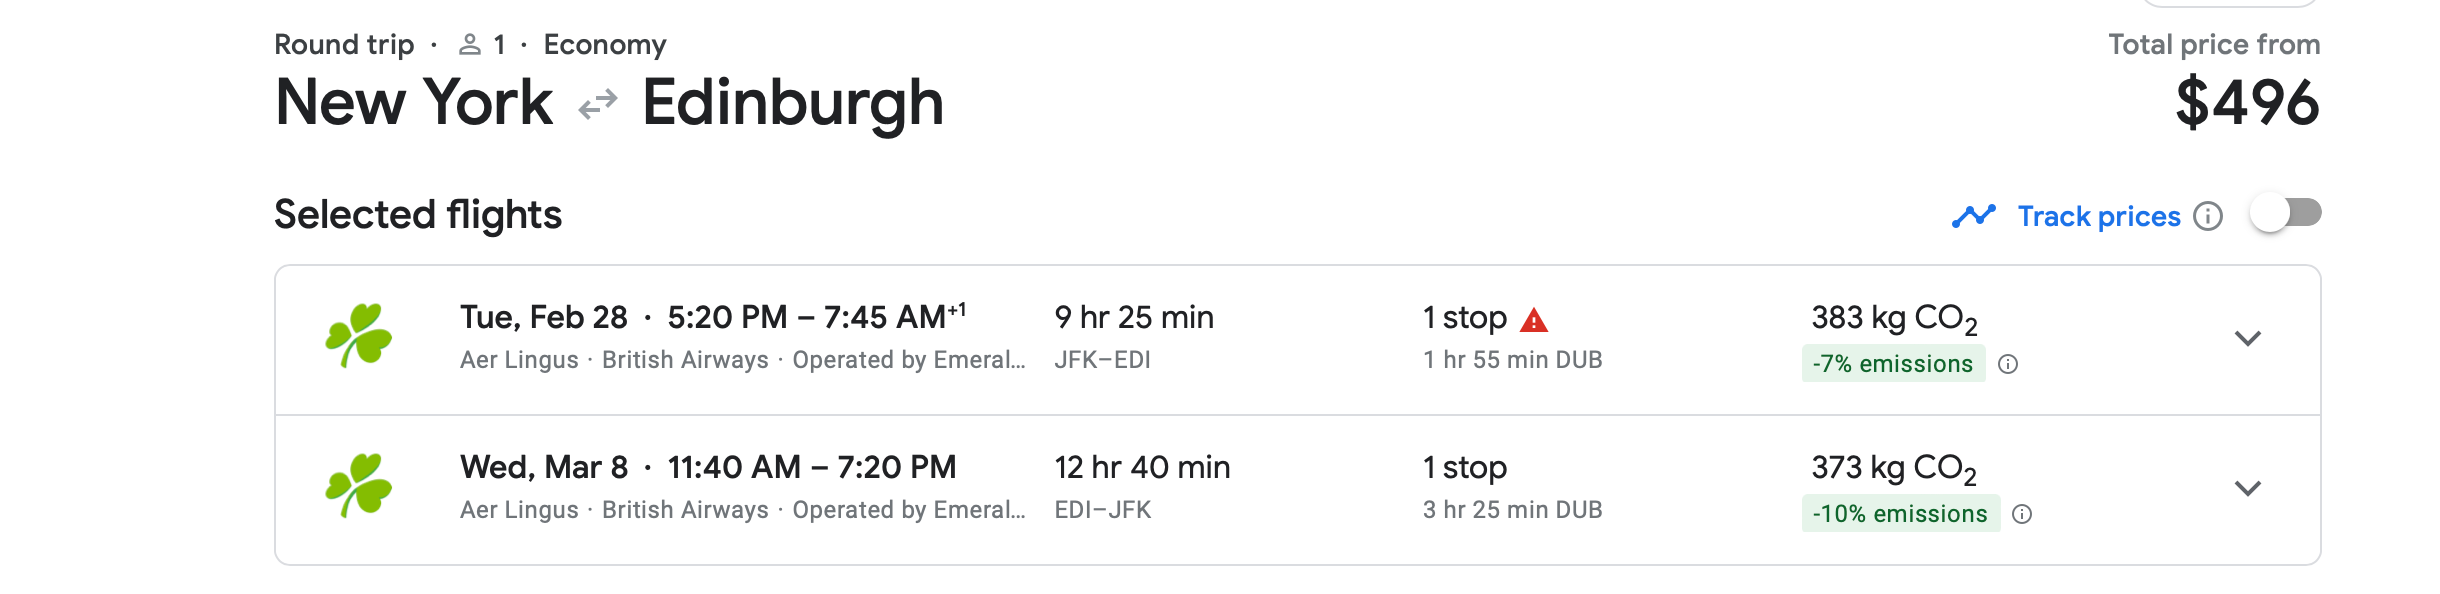The image size is (2440, 594).
Task: Enable the Track prices switch
Action: point(2286,213)
